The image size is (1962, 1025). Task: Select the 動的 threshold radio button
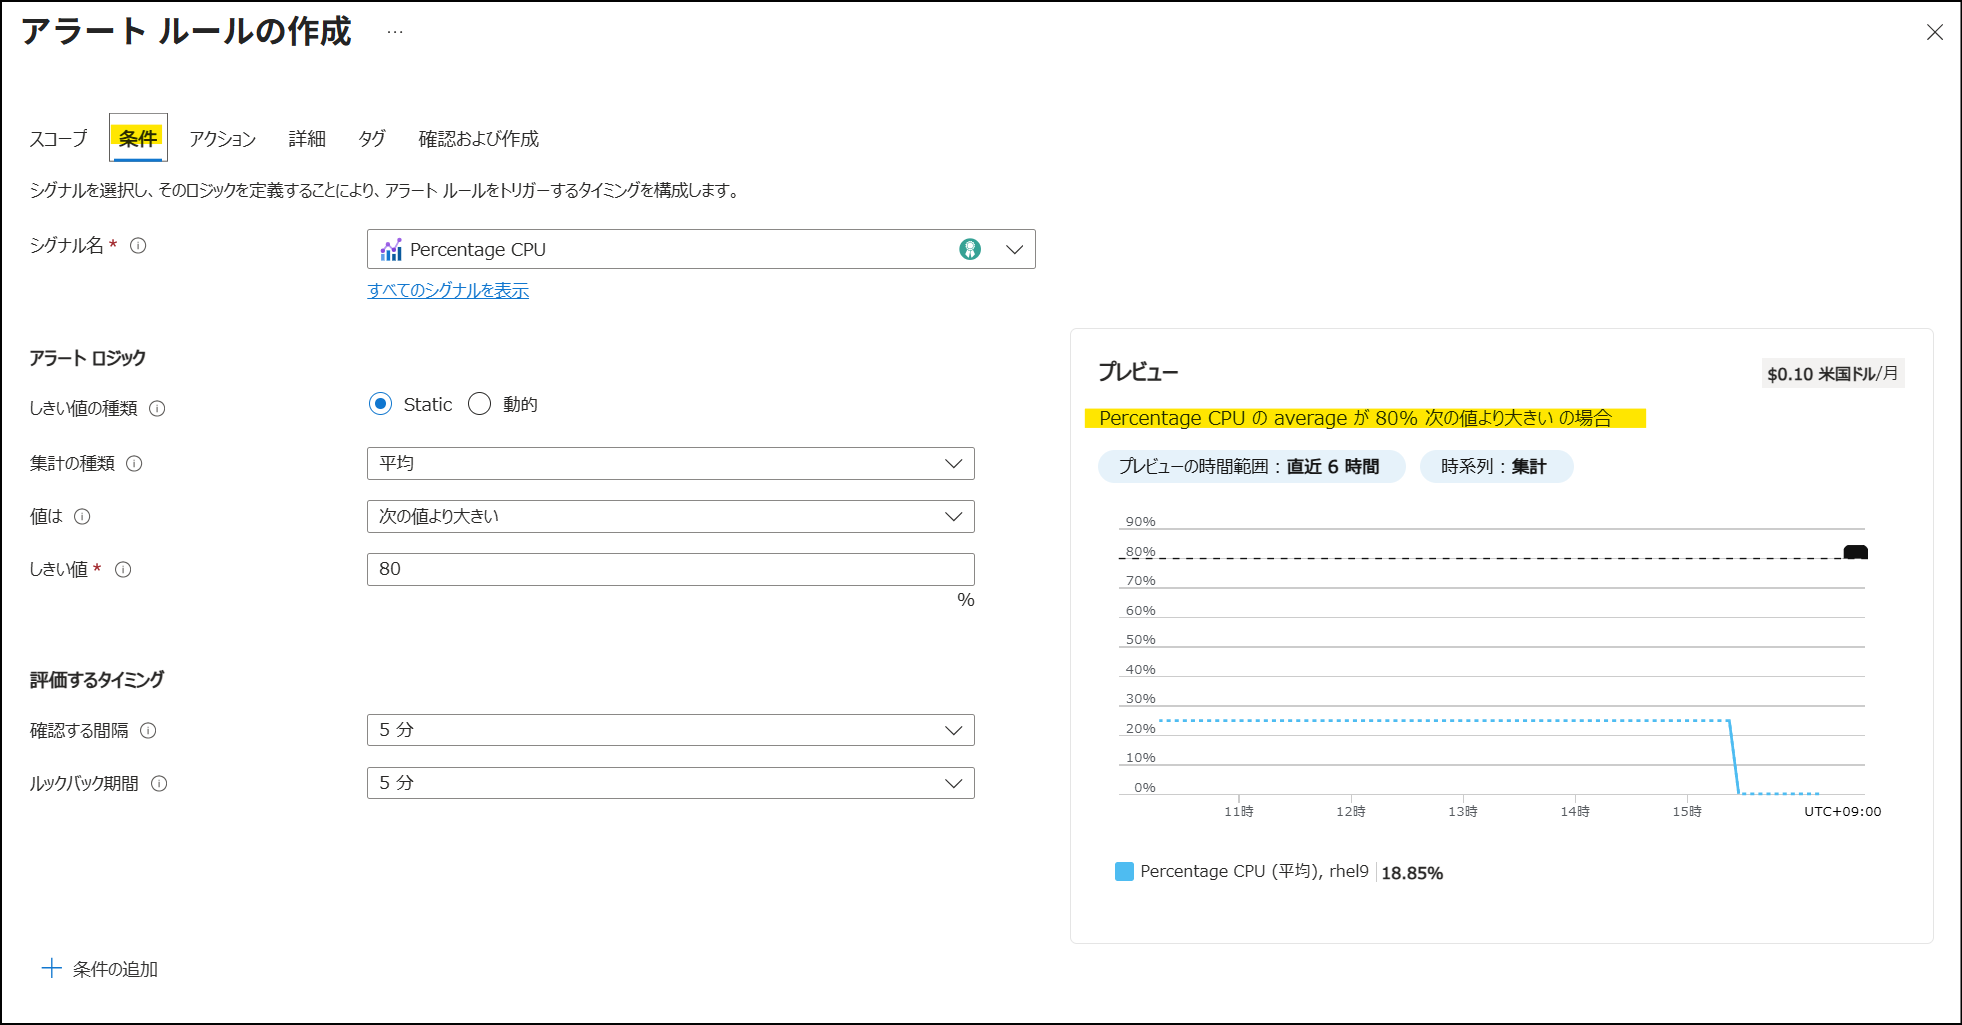click(x=480, y=404)
